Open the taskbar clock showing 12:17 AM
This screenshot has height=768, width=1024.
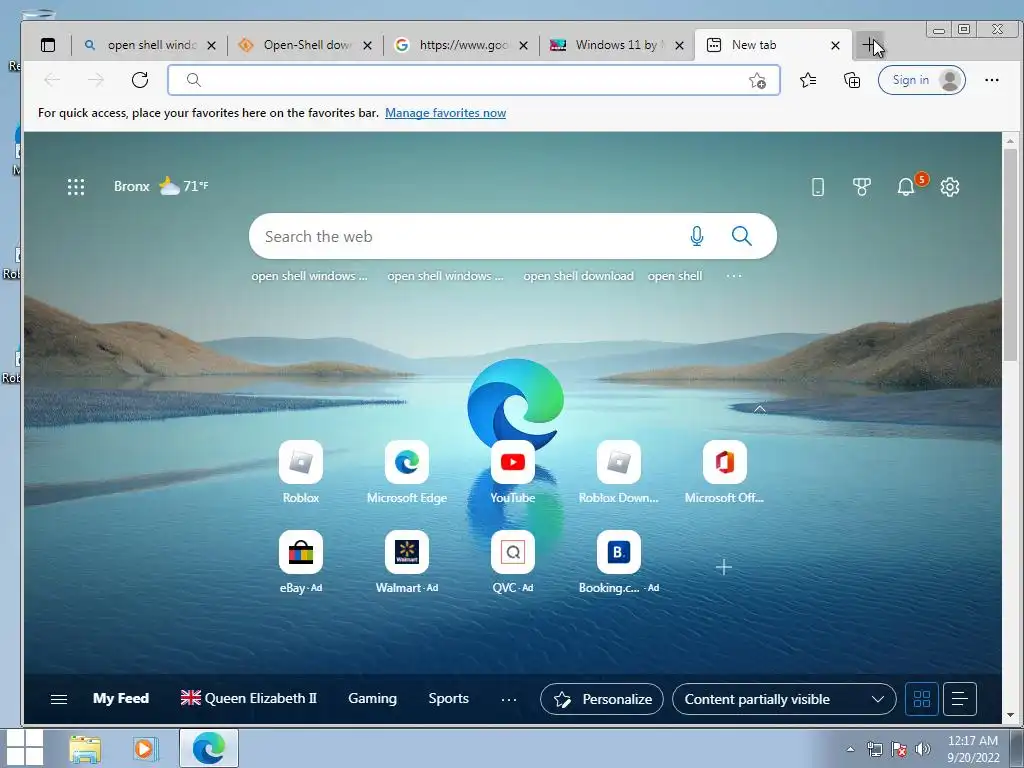click(973, 748)
